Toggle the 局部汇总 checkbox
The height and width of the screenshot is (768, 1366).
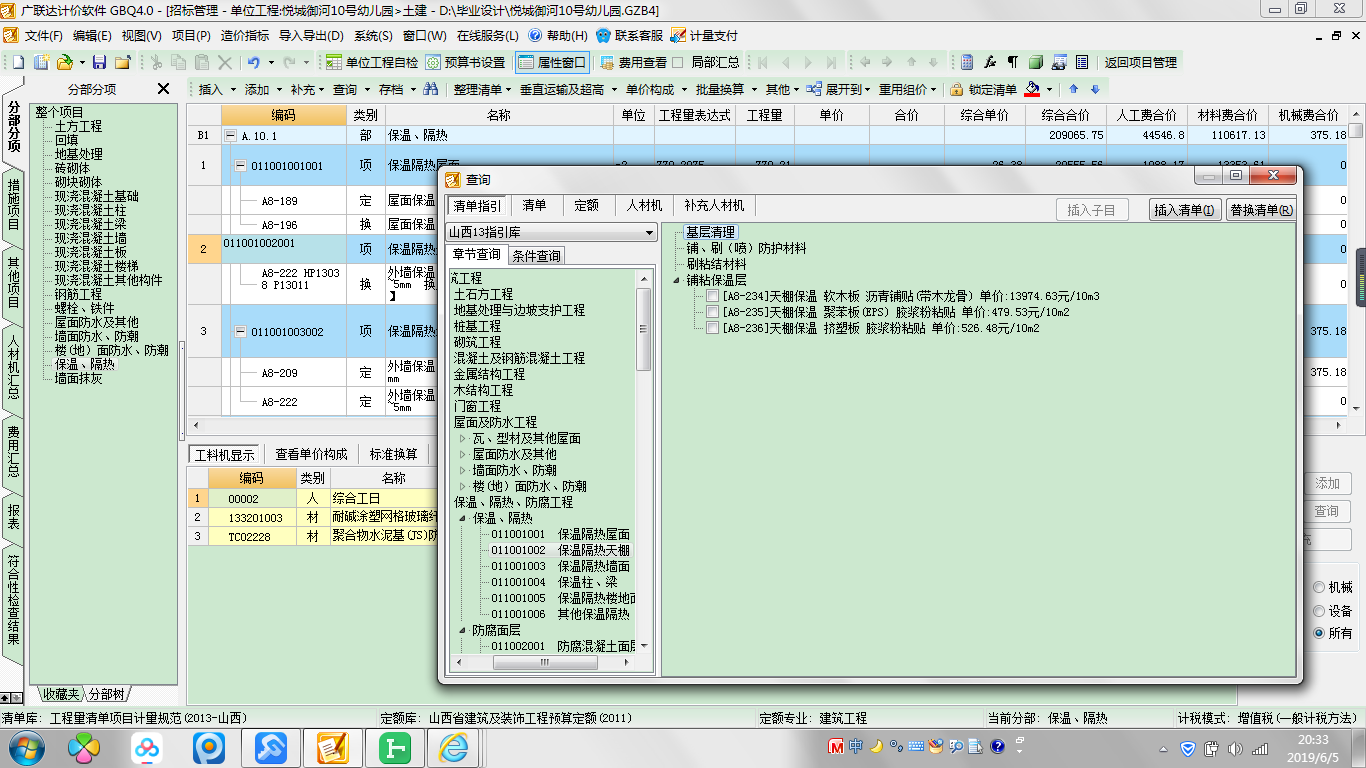[x=679, y=62]
